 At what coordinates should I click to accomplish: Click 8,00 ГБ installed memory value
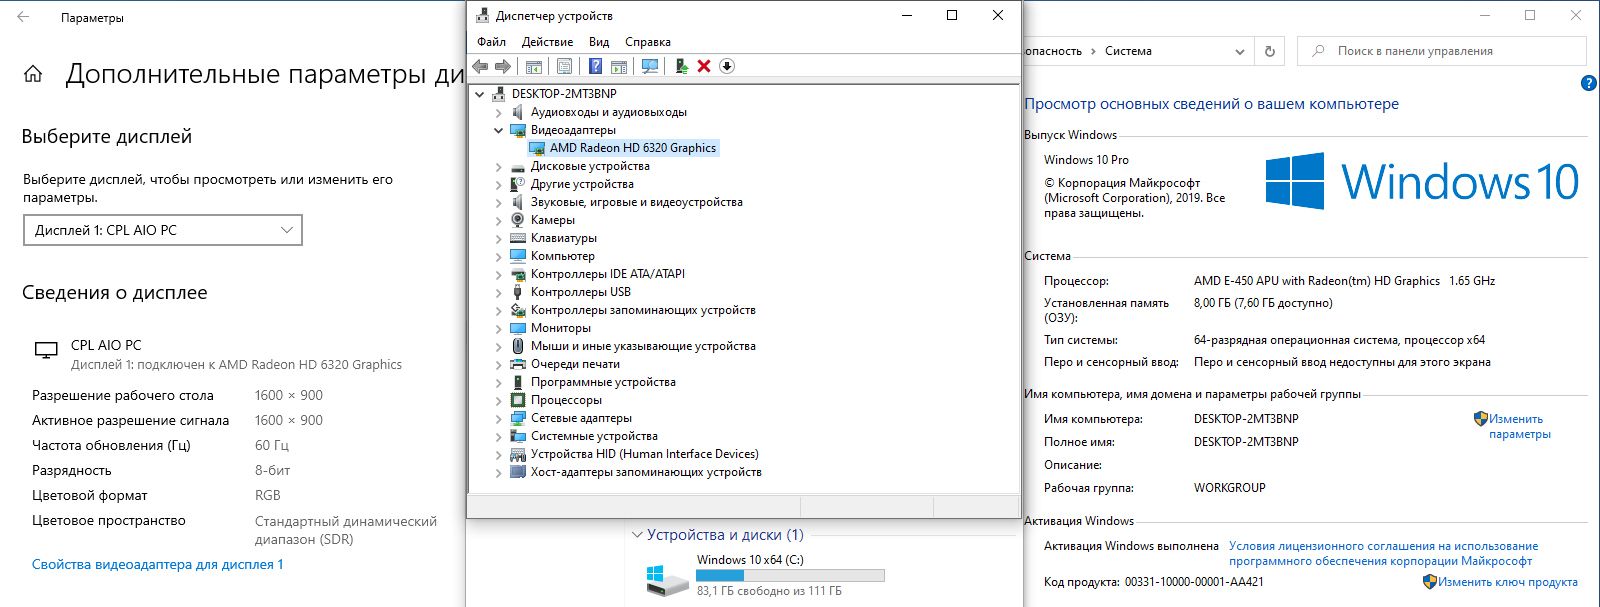pyautogui.click(x=1263, y=303)
